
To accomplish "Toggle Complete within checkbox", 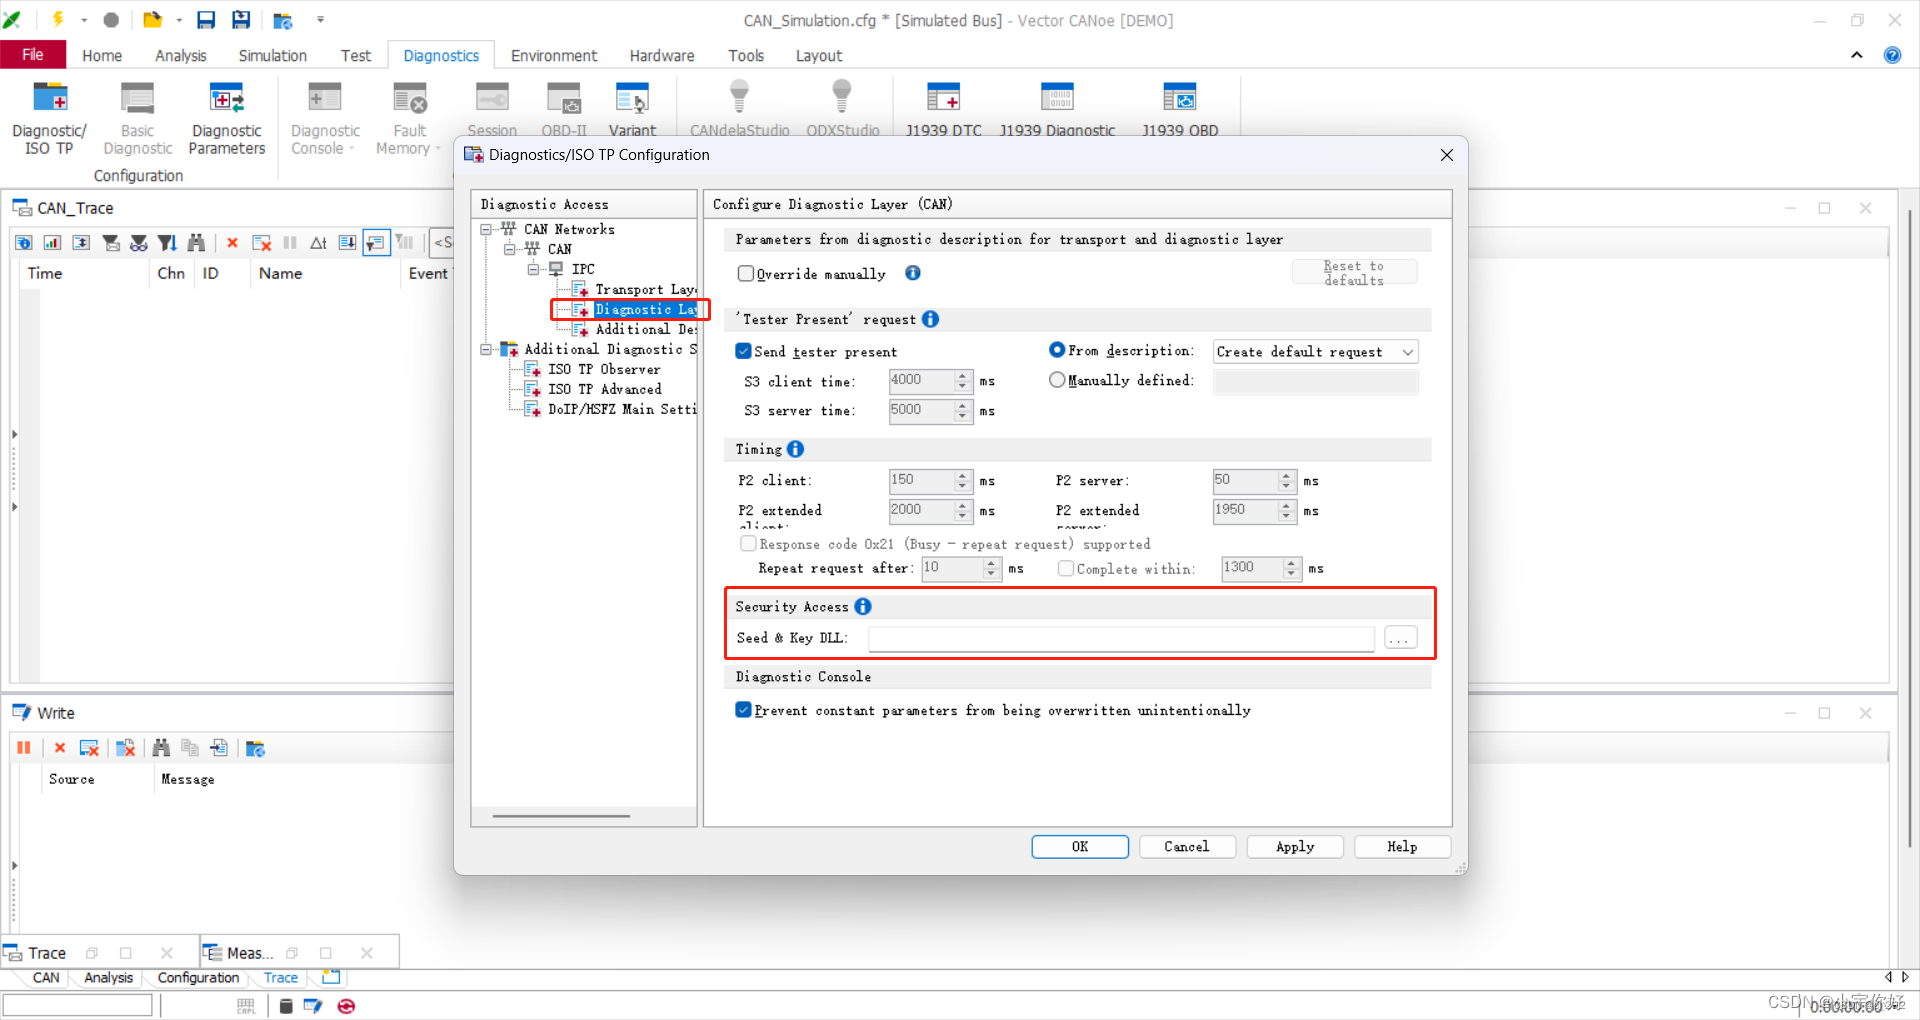I will pyautogui.click(x=1066, y=568).
